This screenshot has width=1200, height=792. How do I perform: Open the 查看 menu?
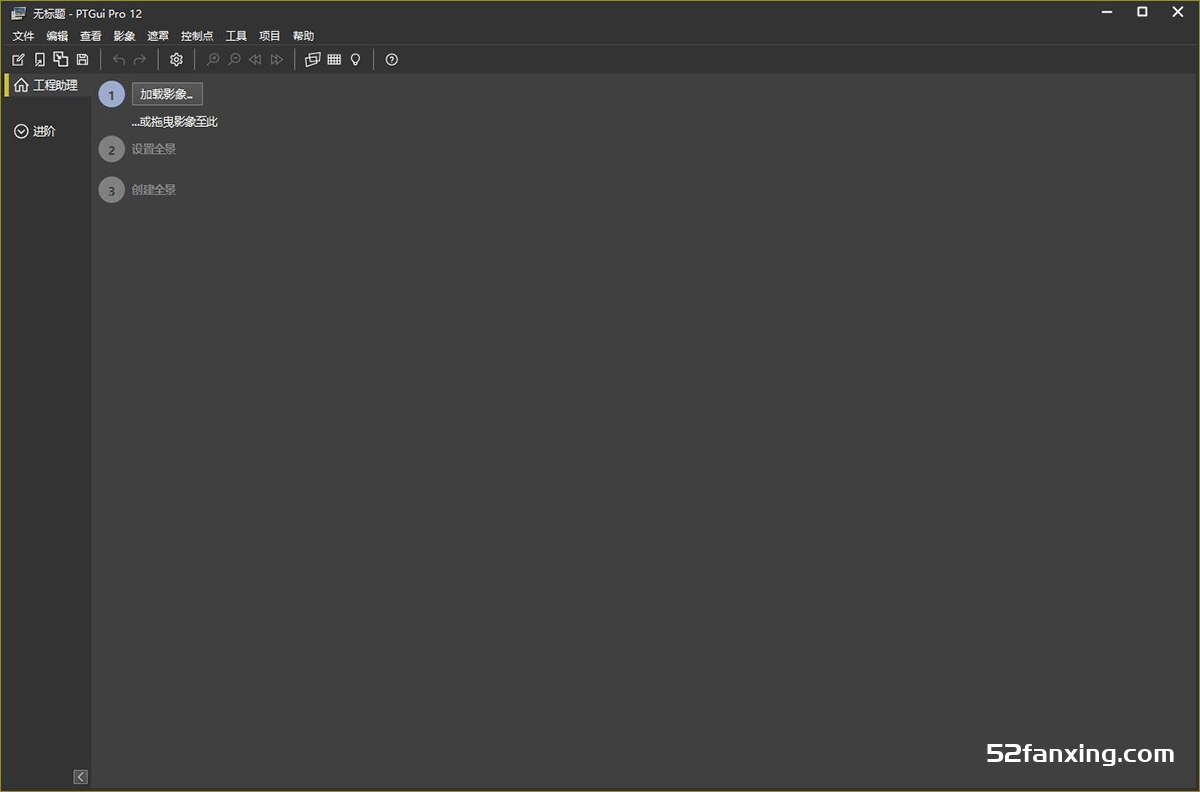pos(91,36)
